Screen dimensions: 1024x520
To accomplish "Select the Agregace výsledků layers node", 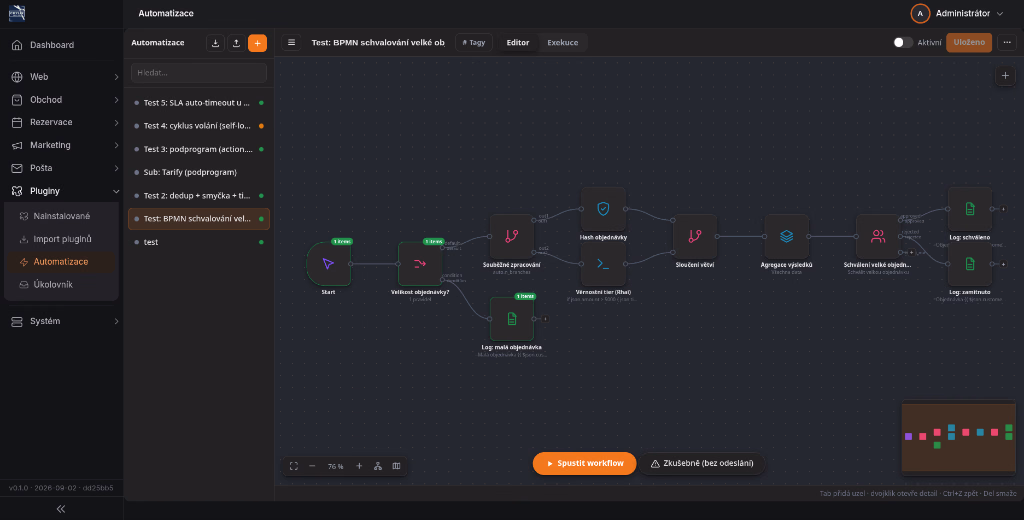I will click(786, 236).
